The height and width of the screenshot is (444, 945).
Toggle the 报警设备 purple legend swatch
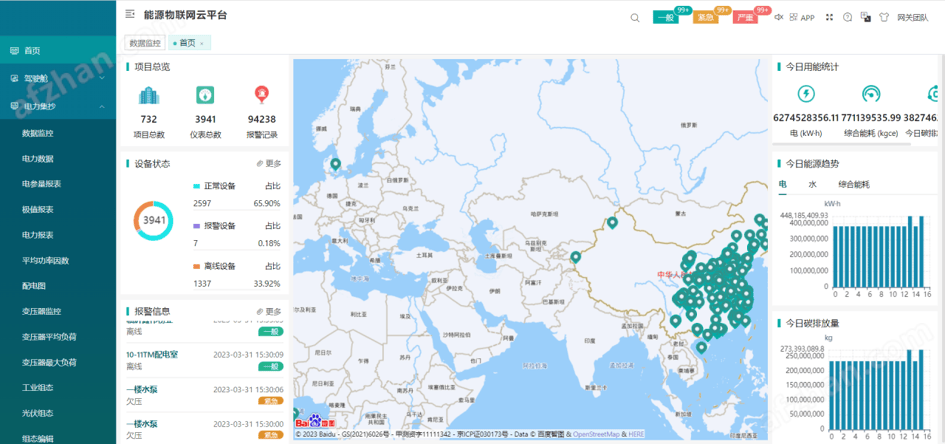(x=196, y=226)
